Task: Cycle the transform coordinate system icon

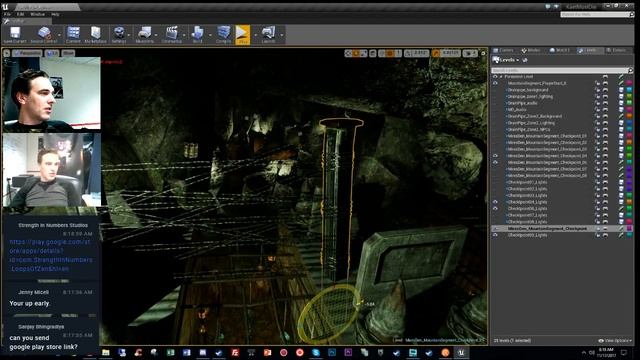Action: pyautogui.click(x=373, y=53)
